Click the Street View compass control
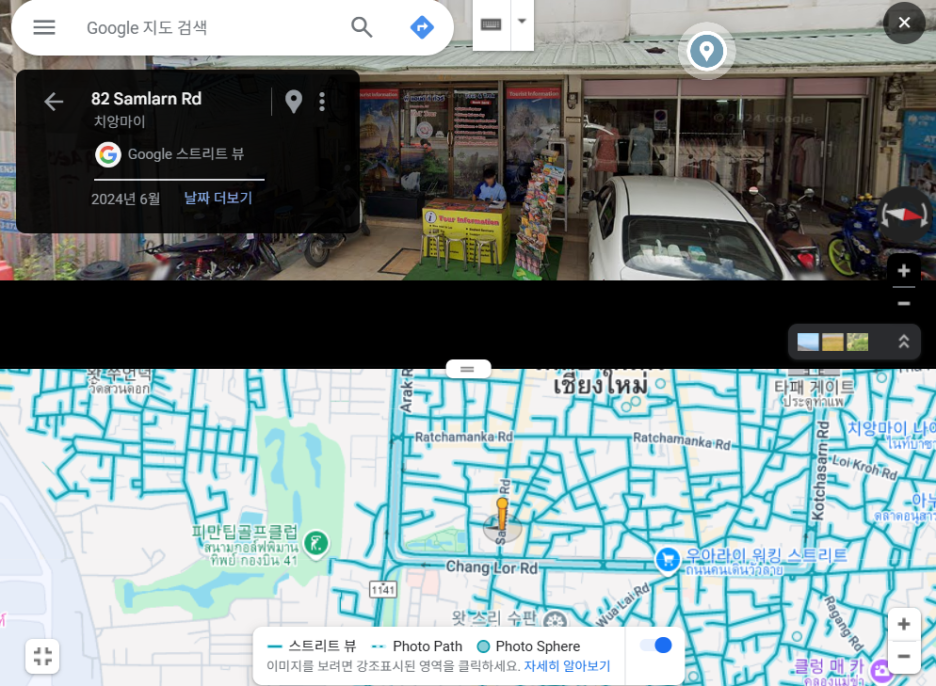Viewport: 936px width, 686px height. pyautogui.click(x=904, y=215)
